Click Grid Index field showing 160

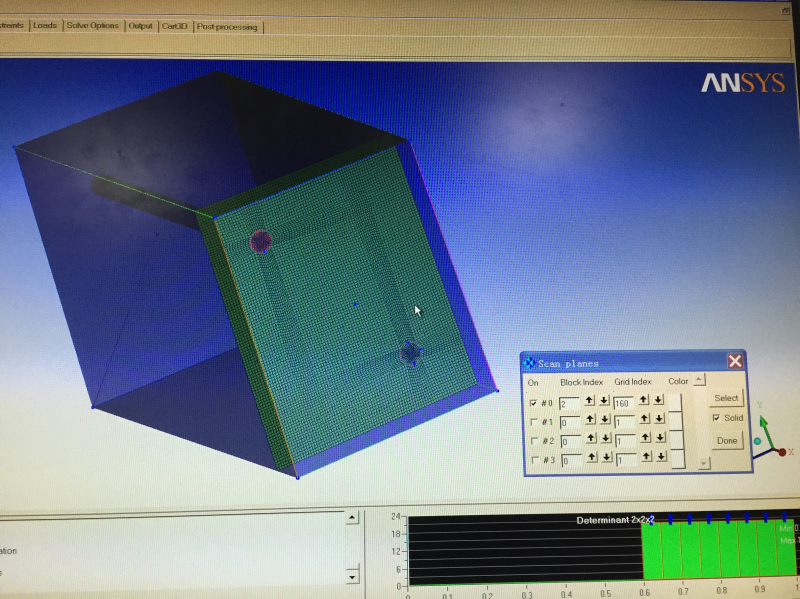[623, 403]
